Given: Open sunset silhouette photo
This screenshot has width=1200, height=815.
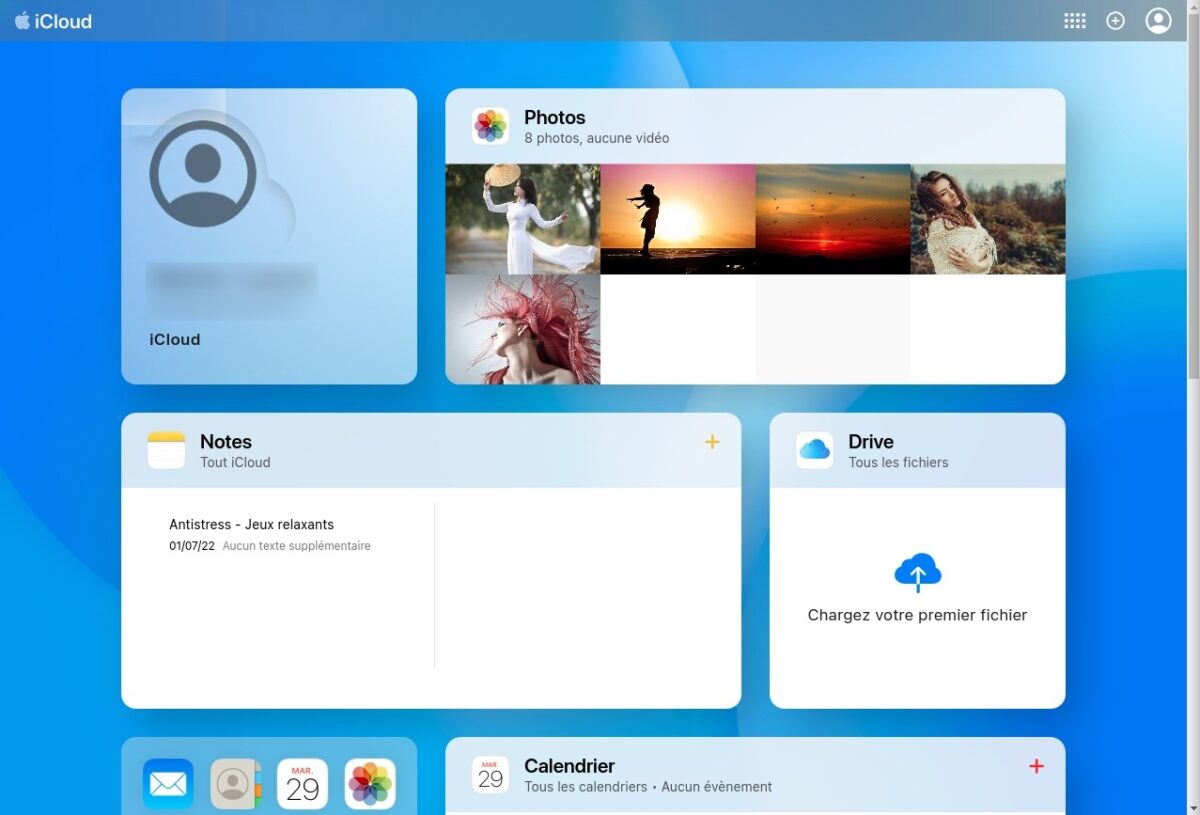Looking at the screenshot, I should [x=678, y=219].
